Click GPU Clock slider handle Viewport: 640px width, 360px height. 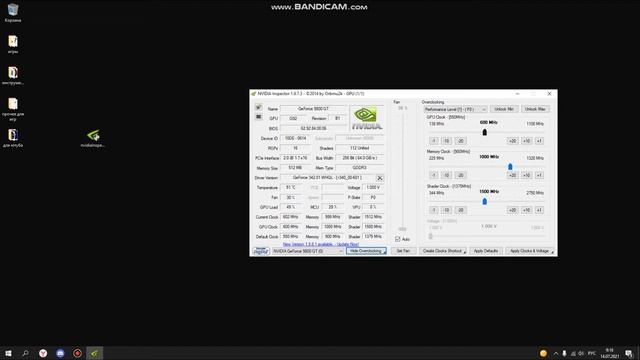[x=484, y=132]
